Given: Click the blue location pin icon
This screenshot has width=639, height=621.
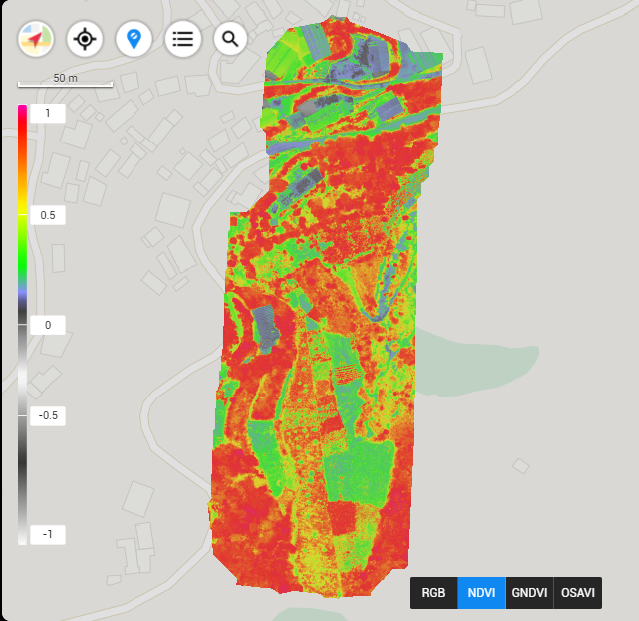Looking at the screenshot, I should point(134,39).
